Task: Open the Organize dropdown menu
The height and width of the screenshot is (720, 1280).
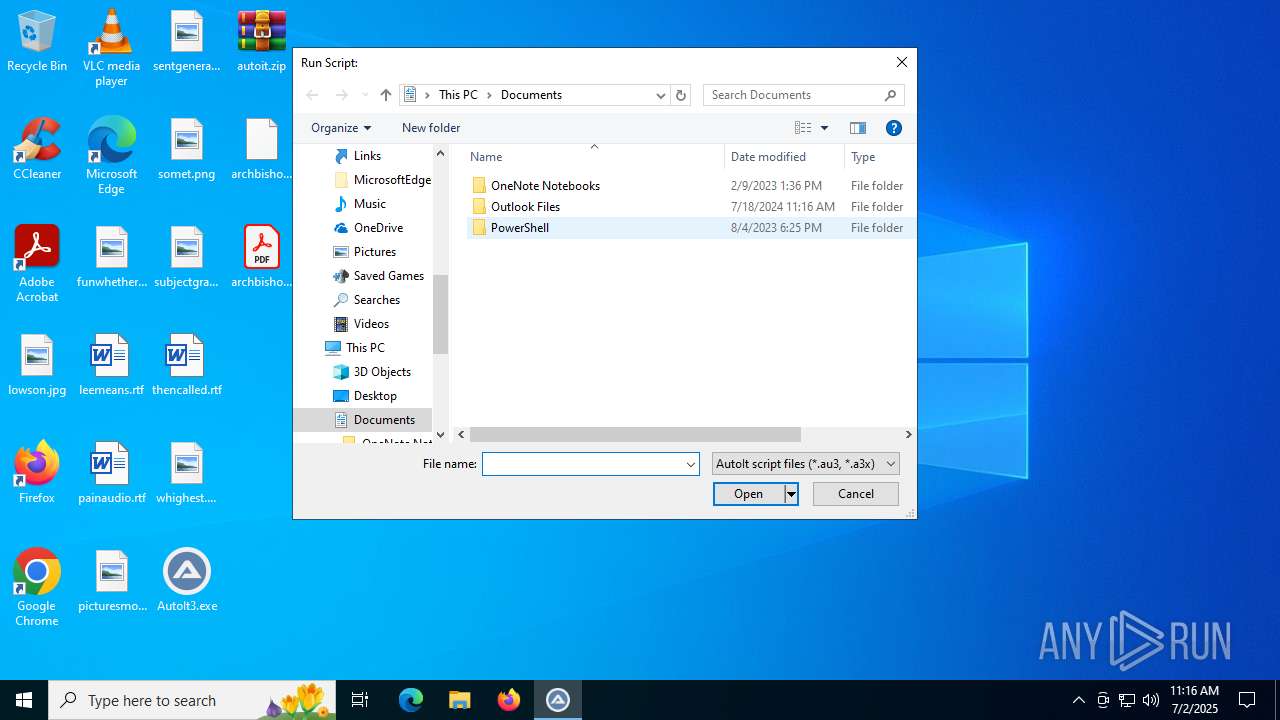Action: [x=341, y=128]
